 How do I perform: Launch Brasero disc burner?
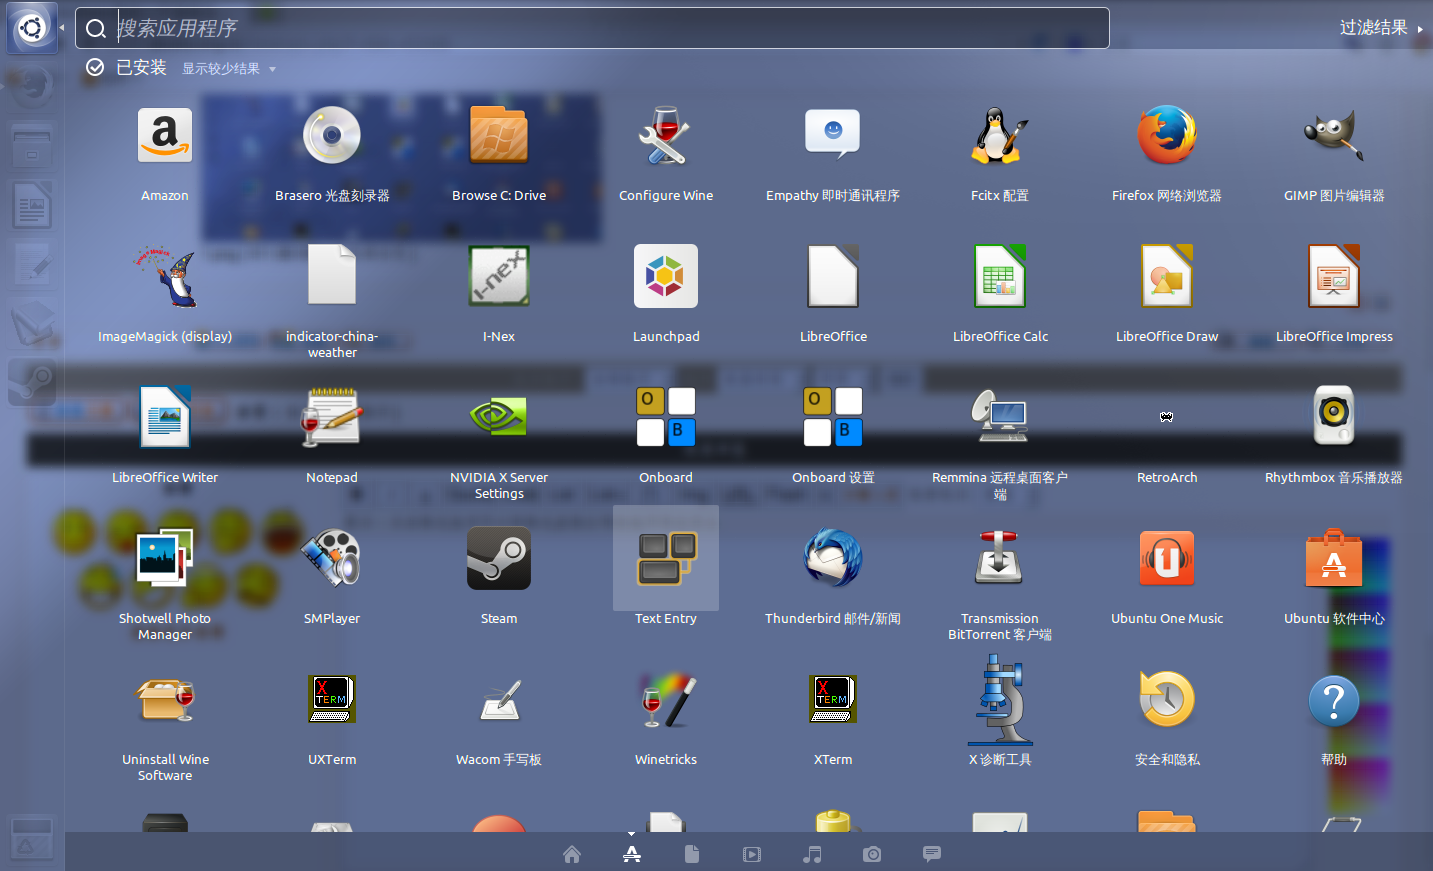click(x=332, y=136)
